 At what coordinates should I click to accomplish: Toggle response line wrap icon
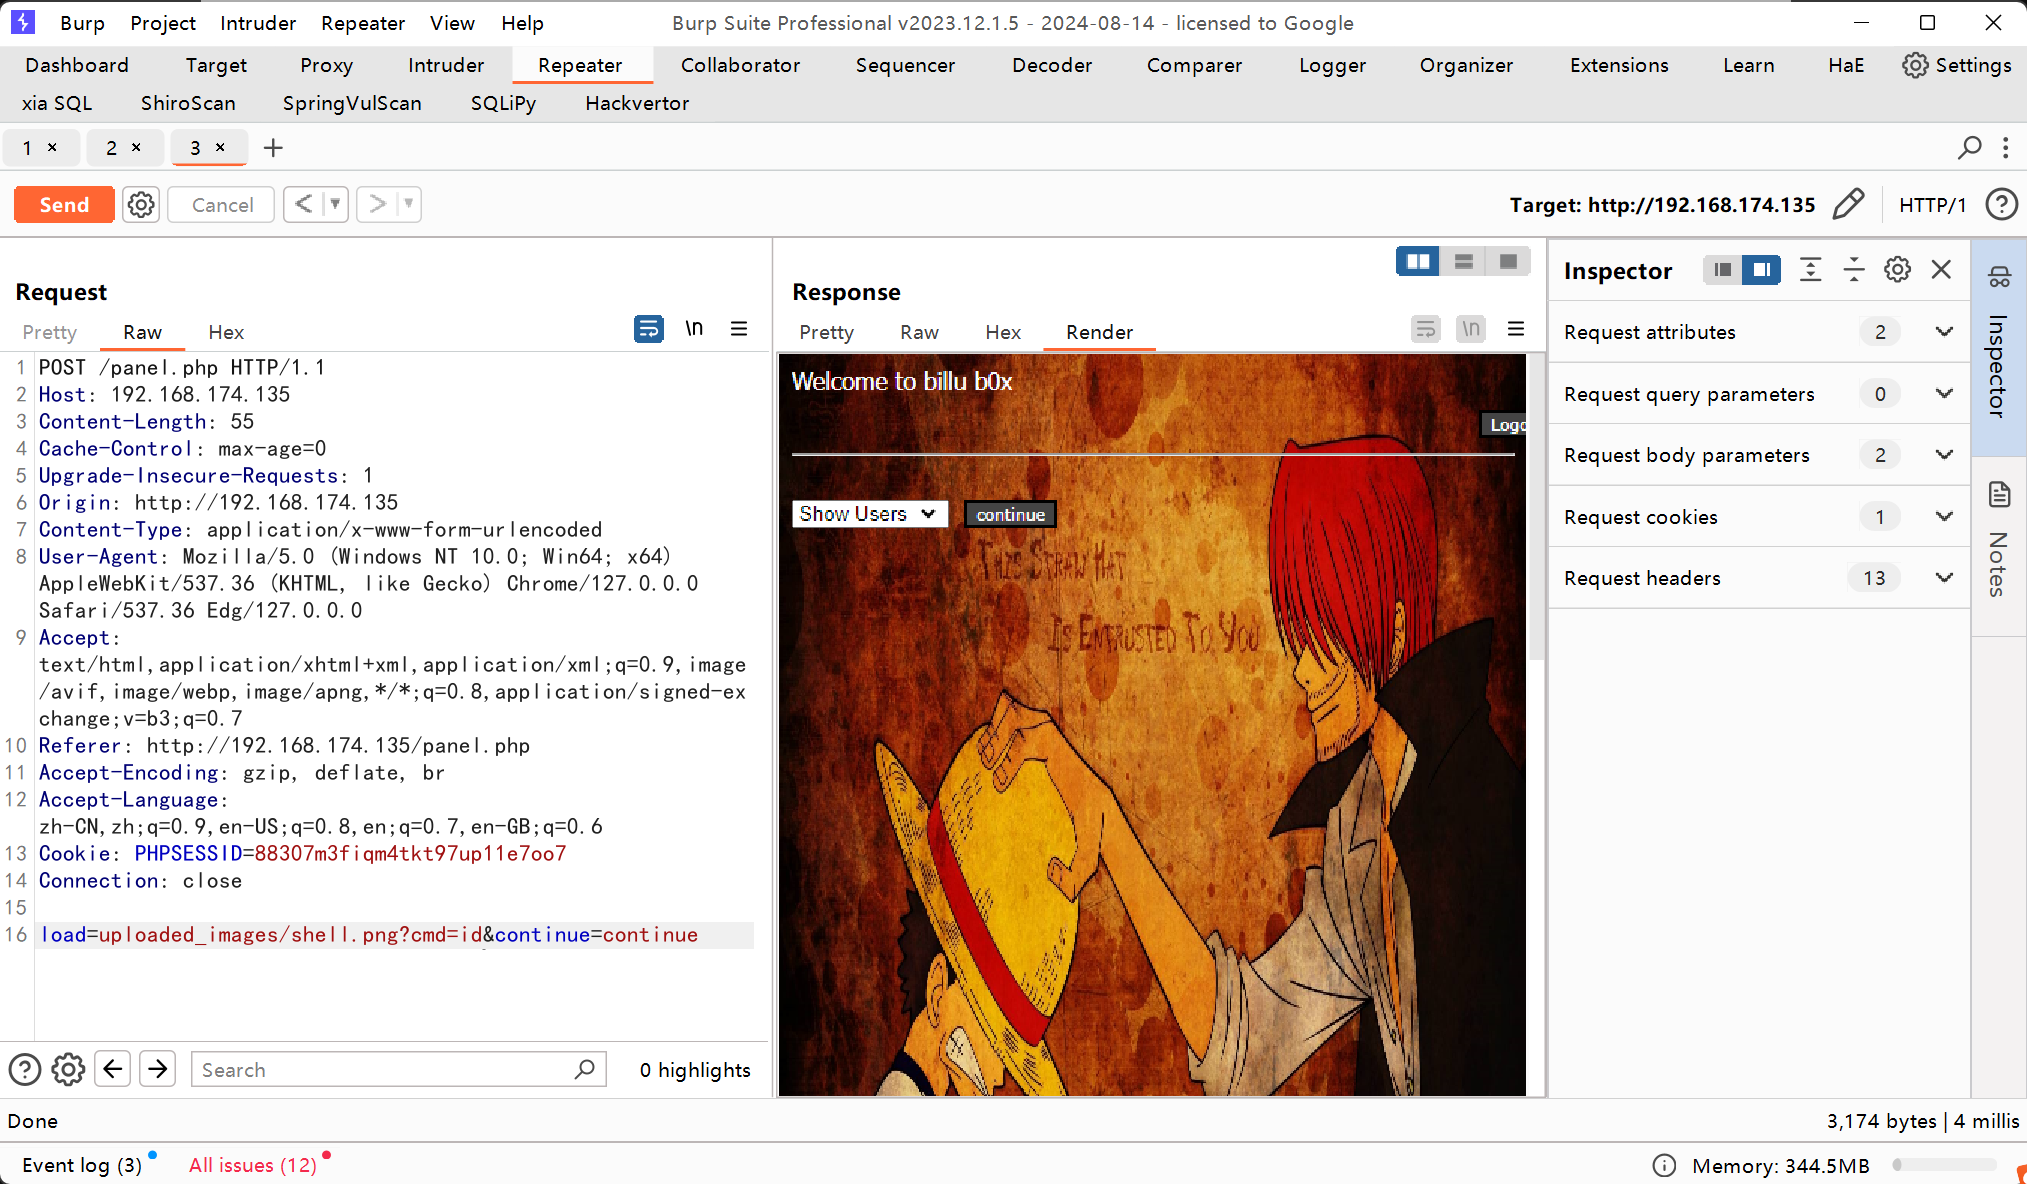coord(1425,328)
